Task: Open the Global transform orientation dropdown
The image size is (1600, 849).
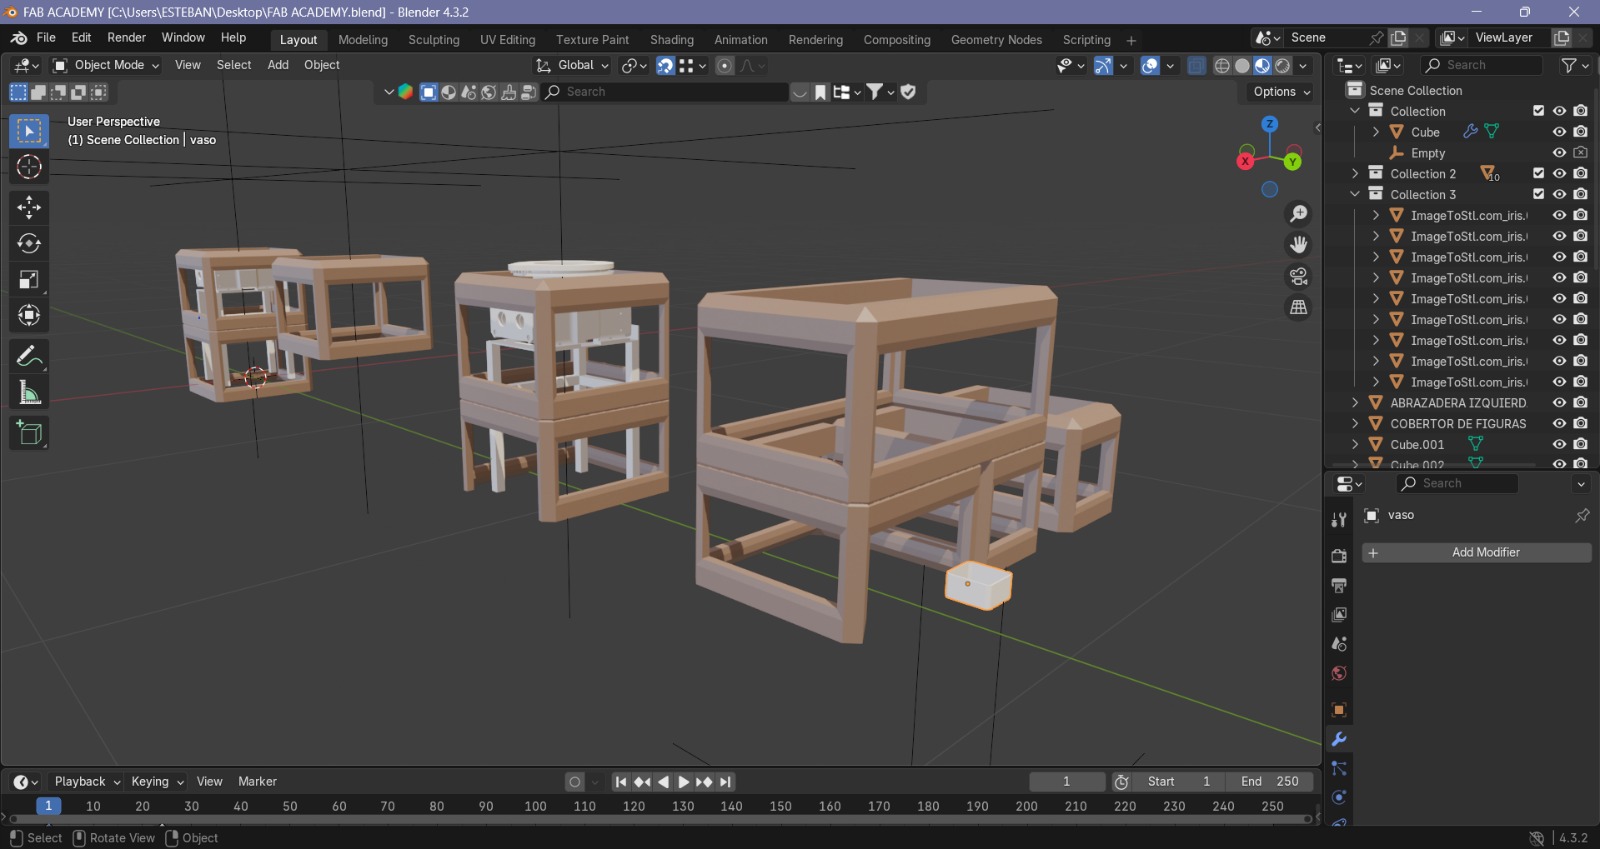Action: coord(573,65)
